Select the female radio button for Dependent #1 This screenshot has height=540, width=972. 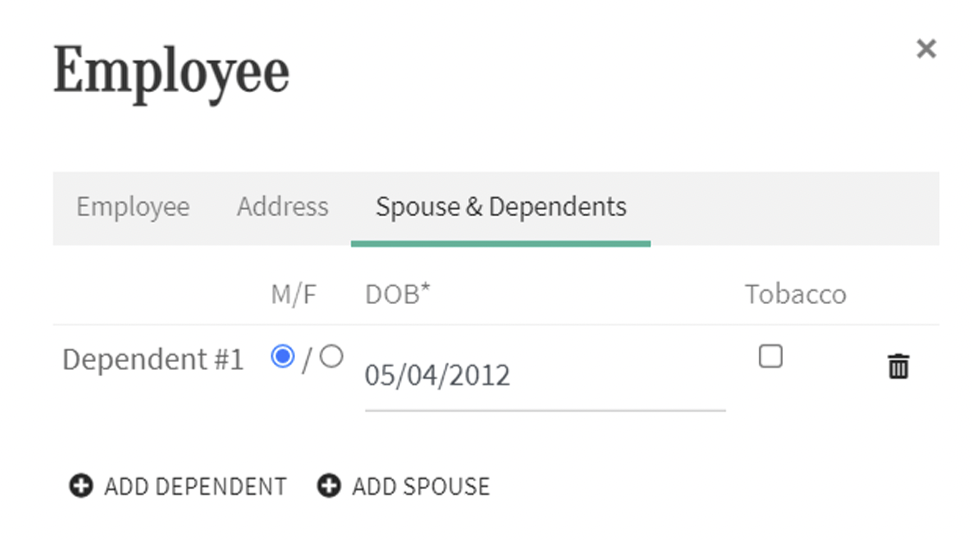pyautogui.click(x=331, y=356)
